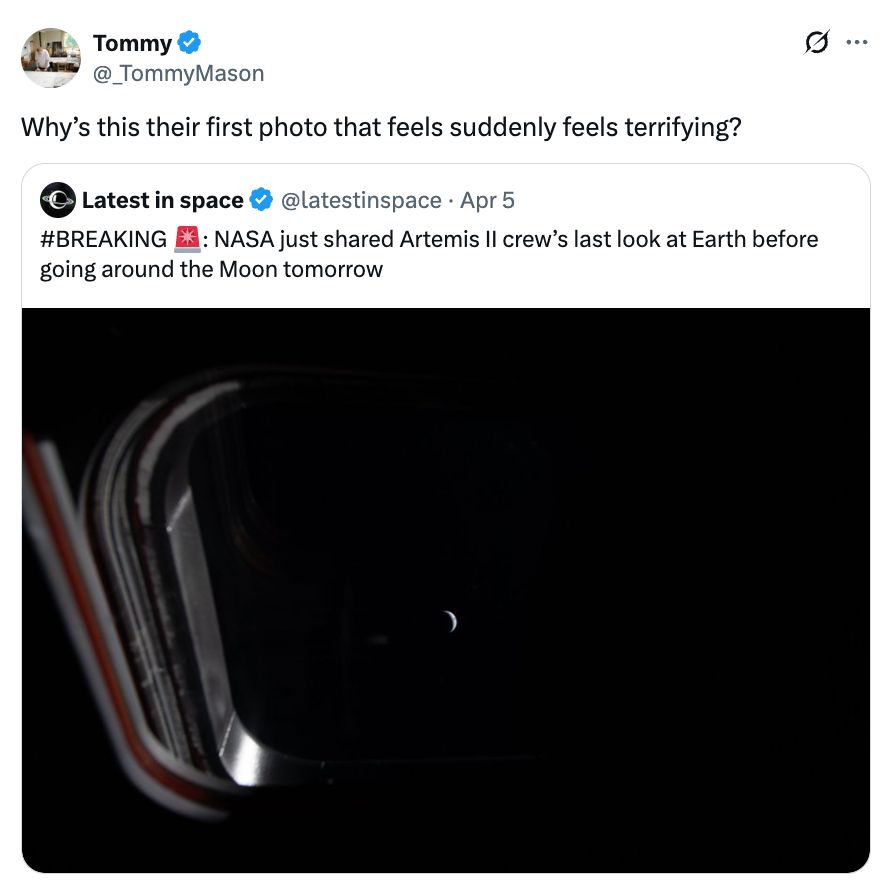The image size is (886, 884).
Task: Click Tommy's tweet text about first photo
Action: tap(380, 129)
